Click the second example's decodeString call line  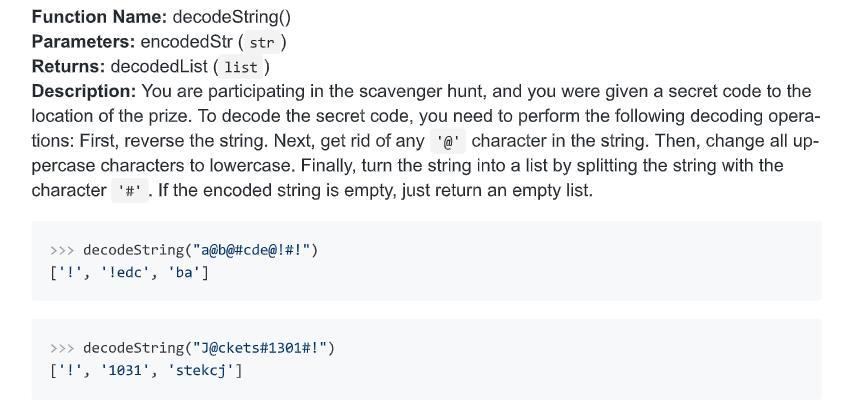(192, 348)
